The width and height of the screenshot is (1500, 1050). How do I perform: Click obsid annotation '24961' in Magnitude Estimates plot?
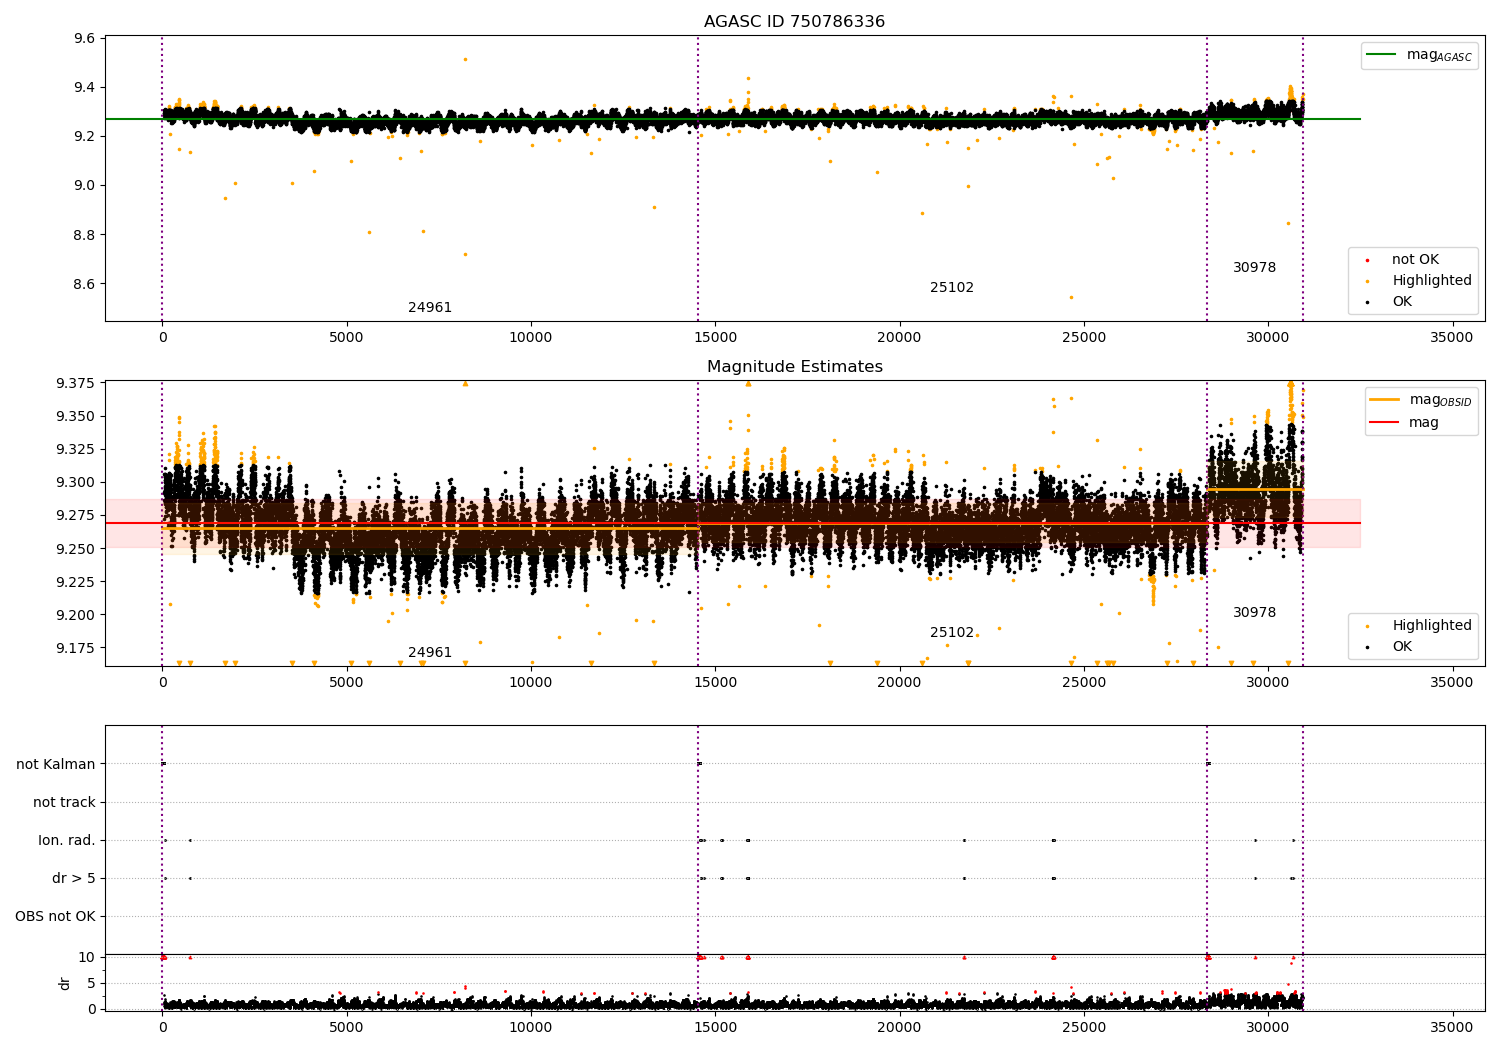point(430,653)
